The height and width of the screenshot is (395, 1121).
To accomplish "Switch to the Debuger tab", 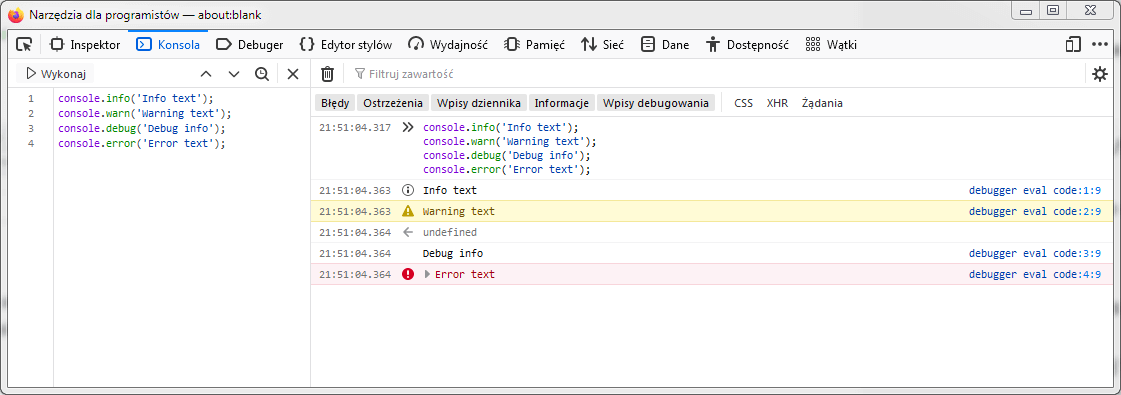I will point(250,44).
